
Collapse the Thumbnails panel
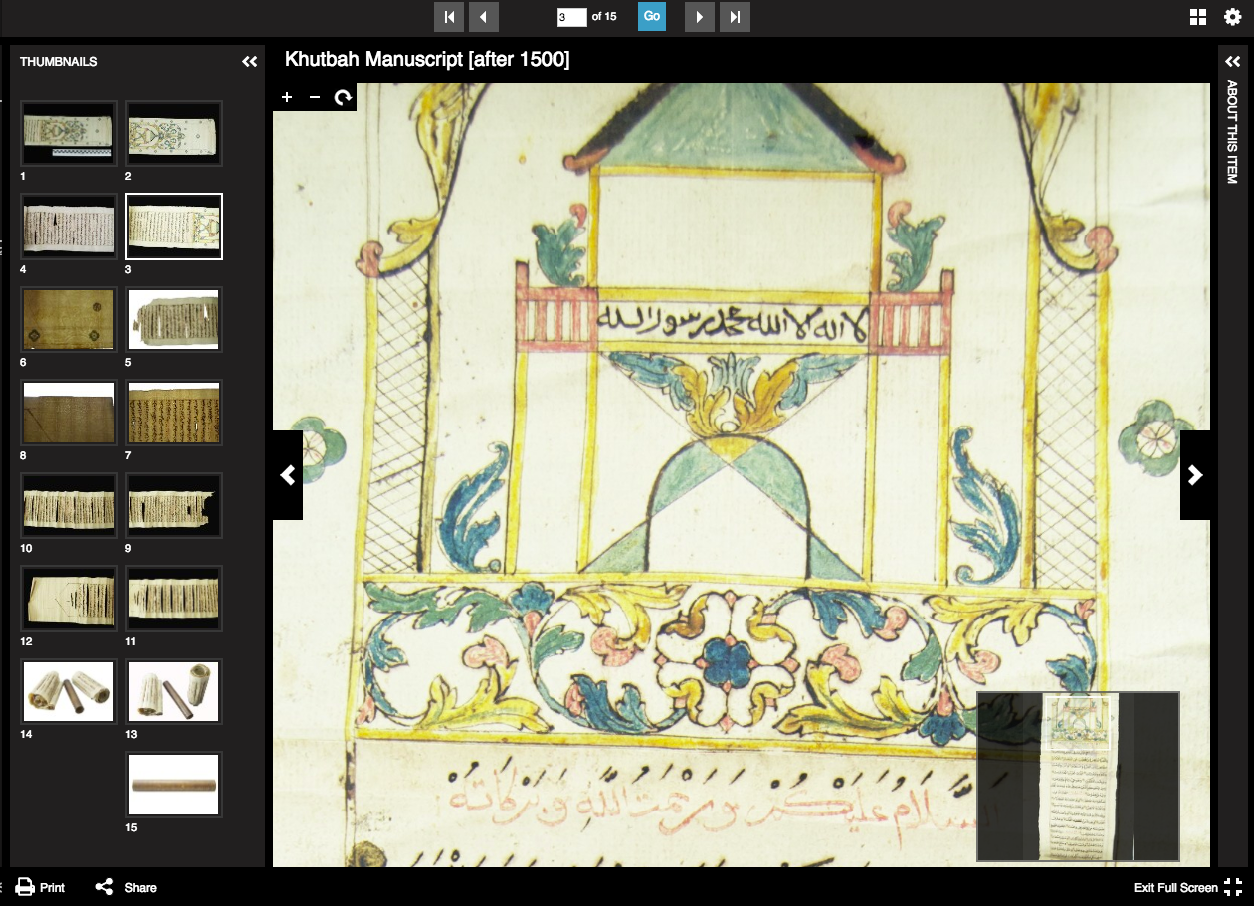pyautogui.click(x=250, y=62)
